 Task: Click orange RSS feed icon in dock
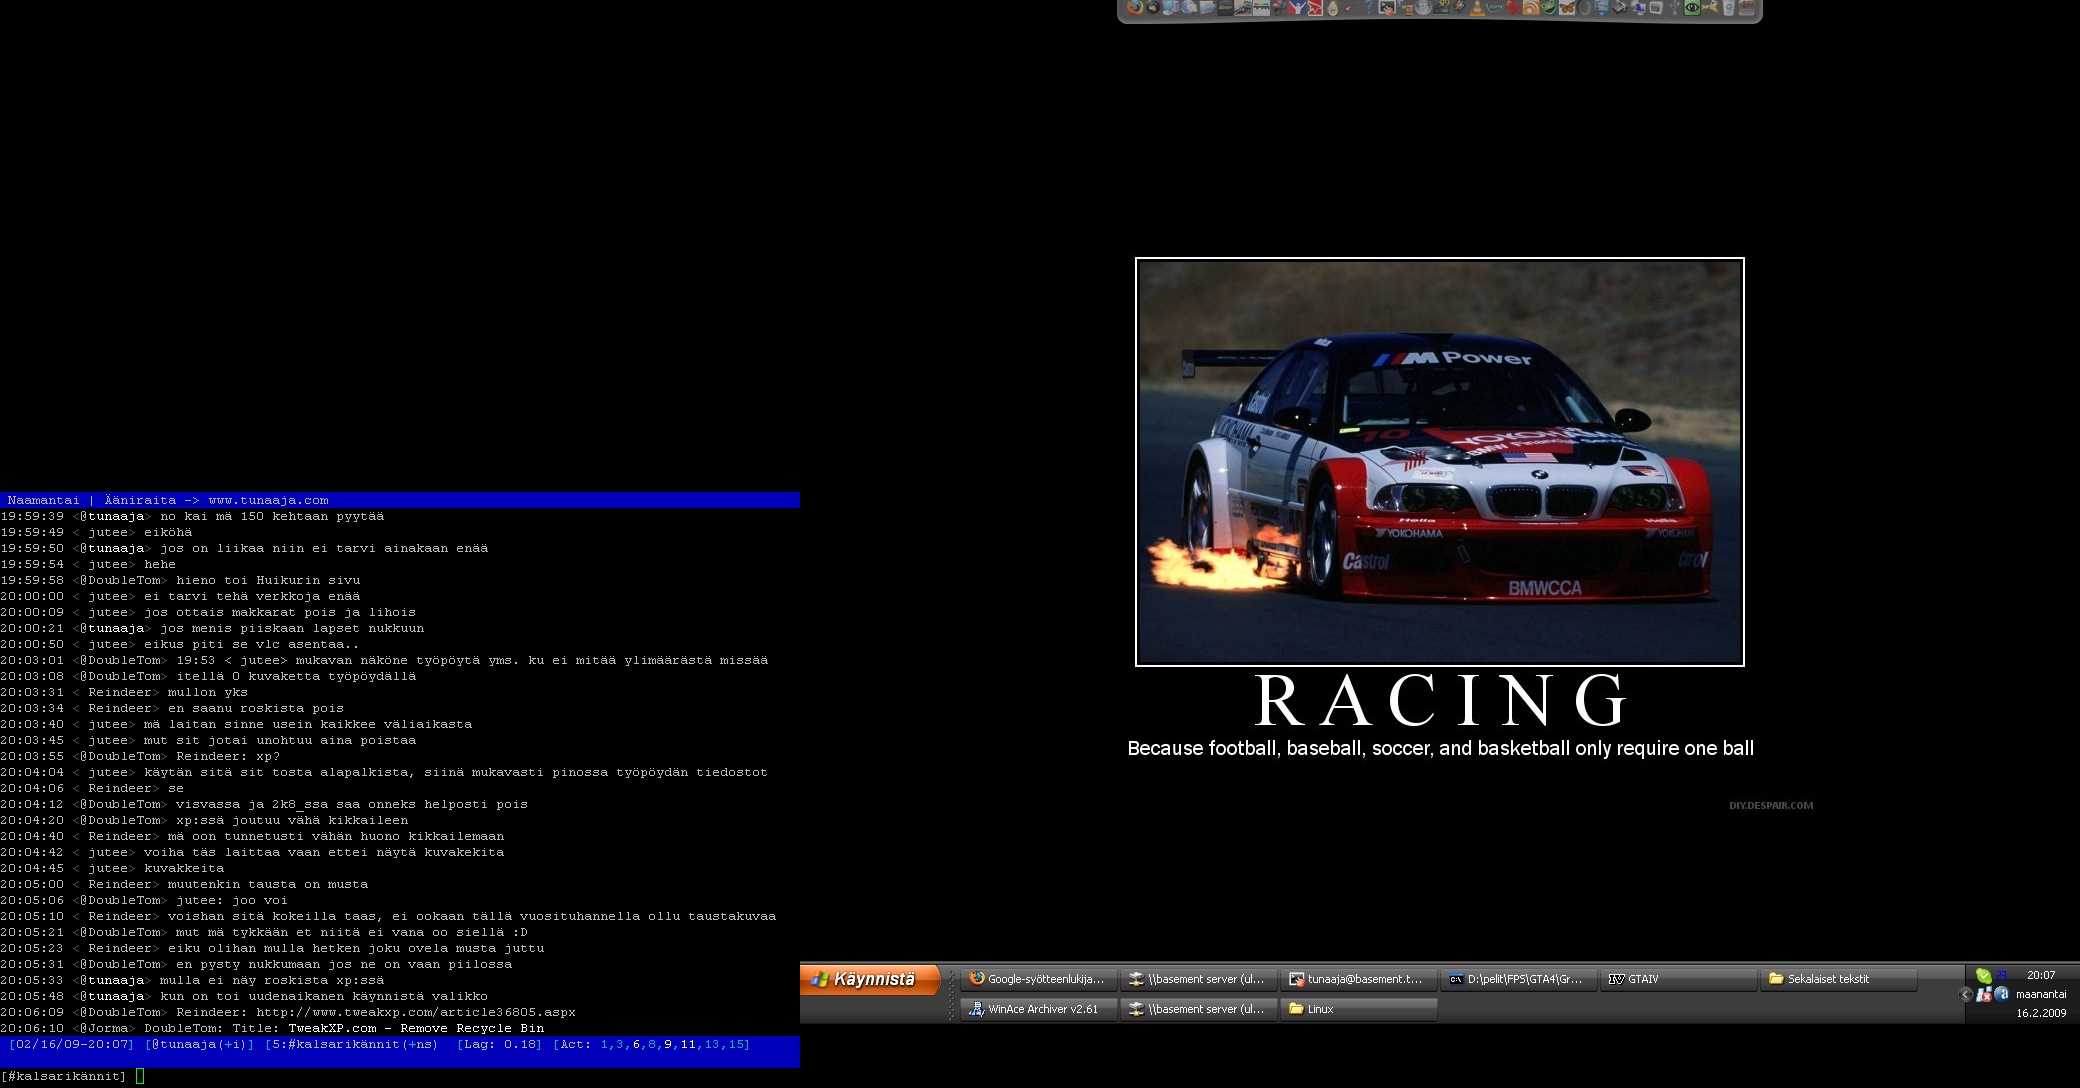(1532, 8)
